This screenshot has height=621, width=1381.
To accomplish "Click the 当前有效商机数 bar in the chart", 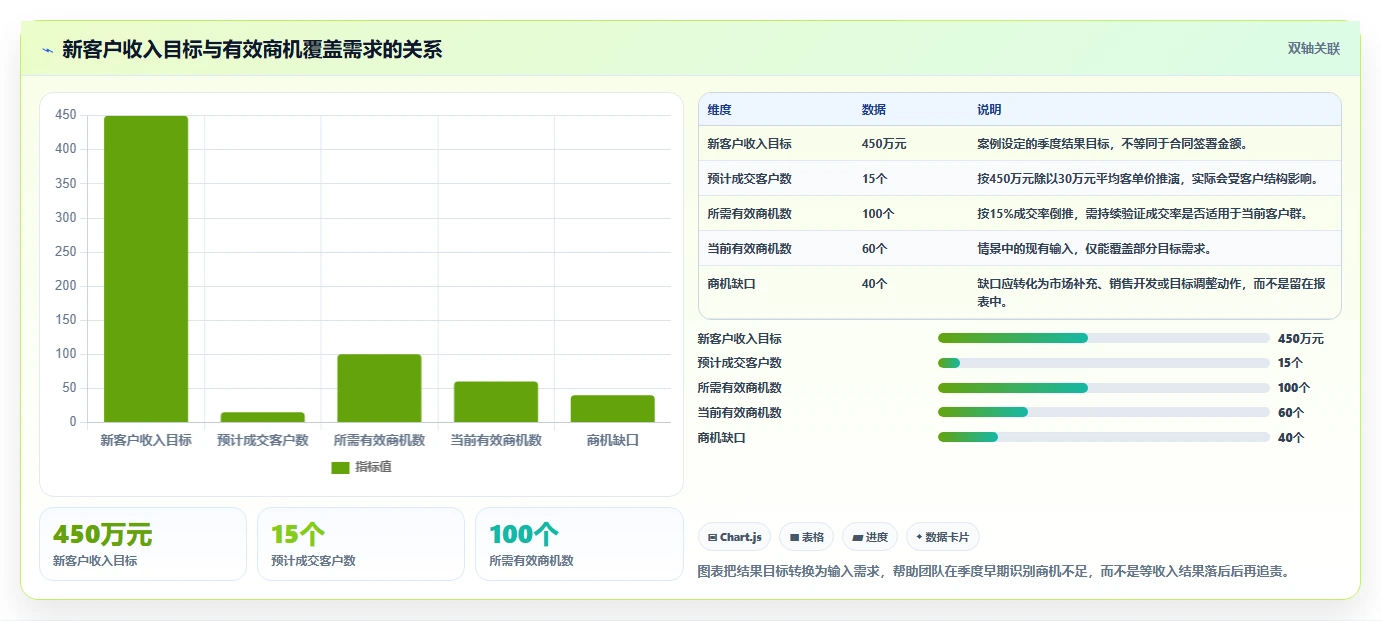I will tap(496, 402).
